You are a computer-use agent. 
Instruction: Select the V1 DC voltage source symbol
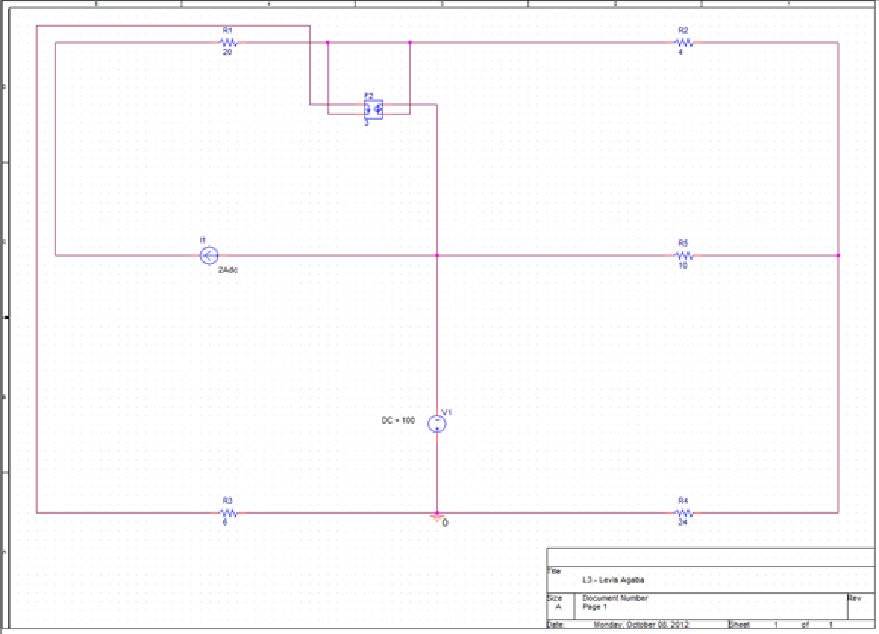click(436, 424)
